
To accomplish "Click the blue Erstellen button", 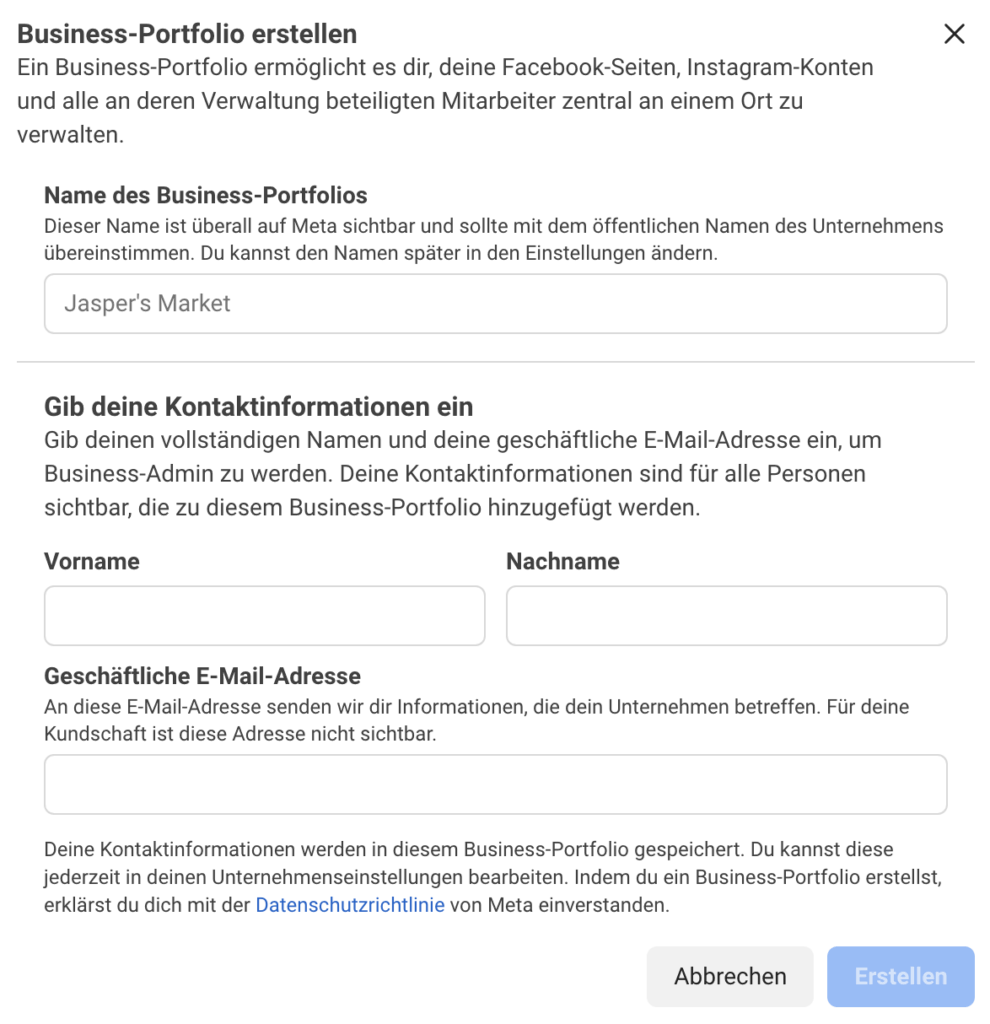I will 900,976.
